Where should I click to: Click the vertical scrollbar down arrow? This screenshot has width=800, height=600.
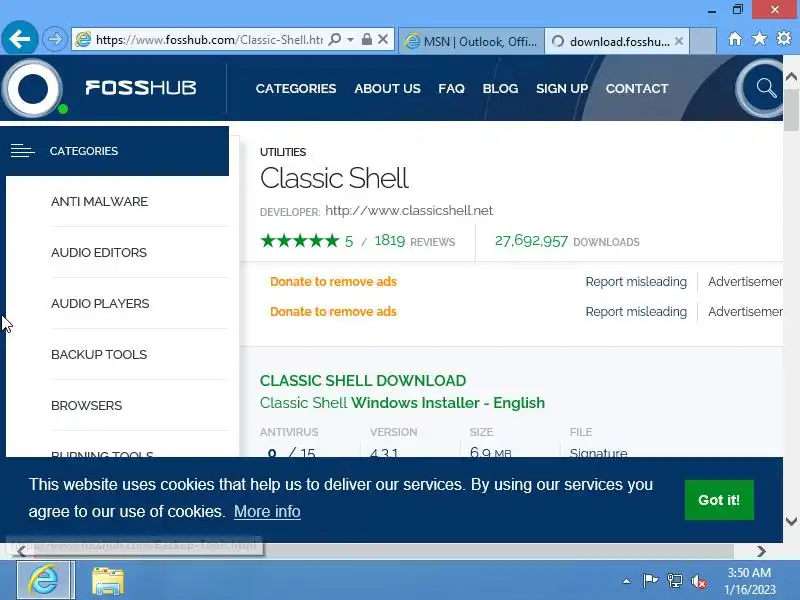click(791, 521)
